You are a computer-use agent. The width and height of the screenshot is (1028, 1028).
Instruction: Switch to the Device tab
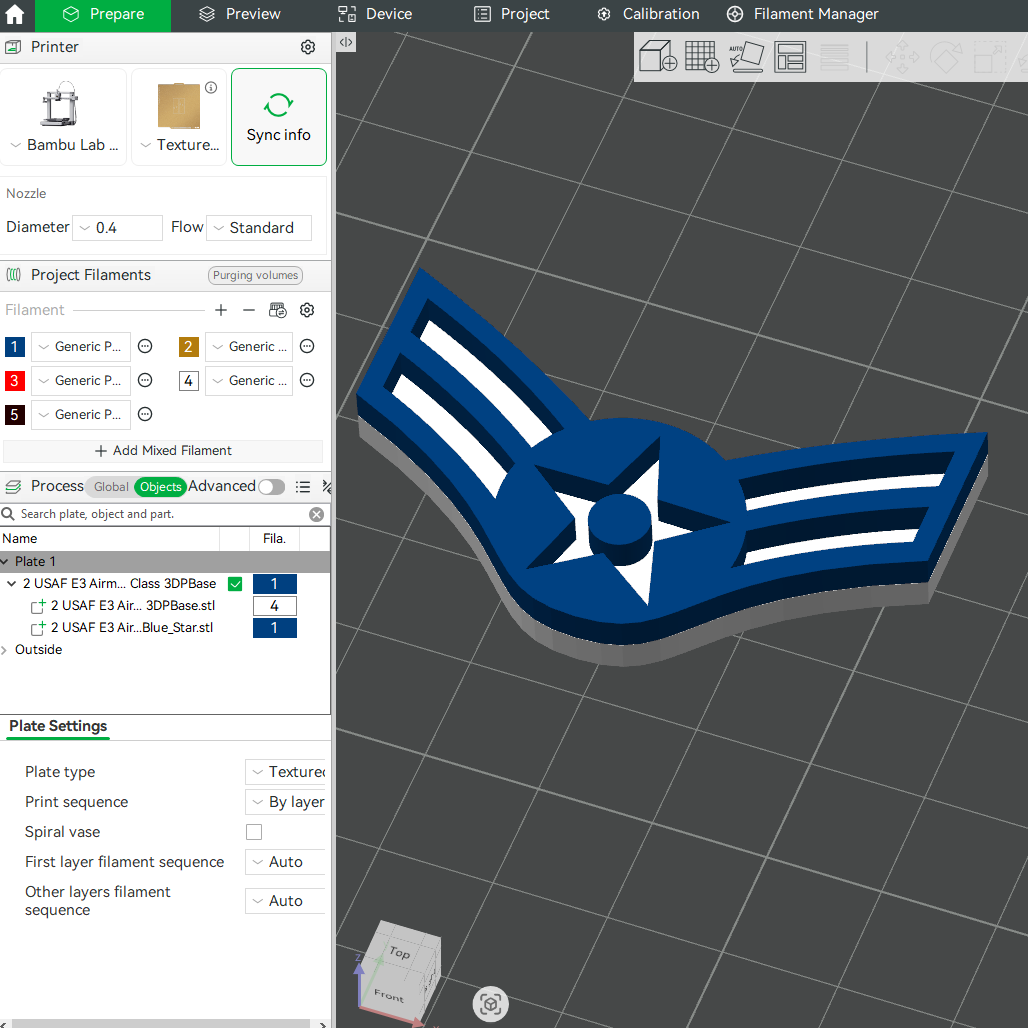point(375,14)
